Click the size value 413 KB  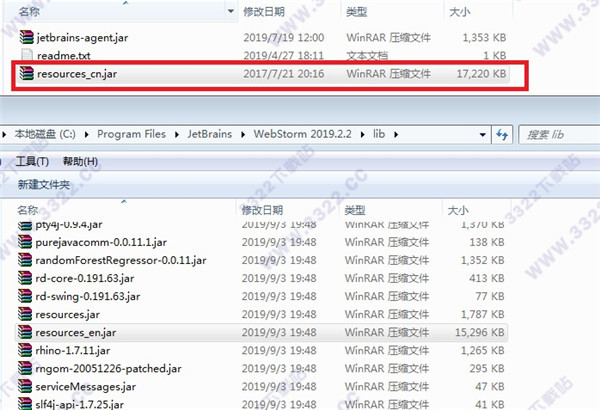[487, 278]
